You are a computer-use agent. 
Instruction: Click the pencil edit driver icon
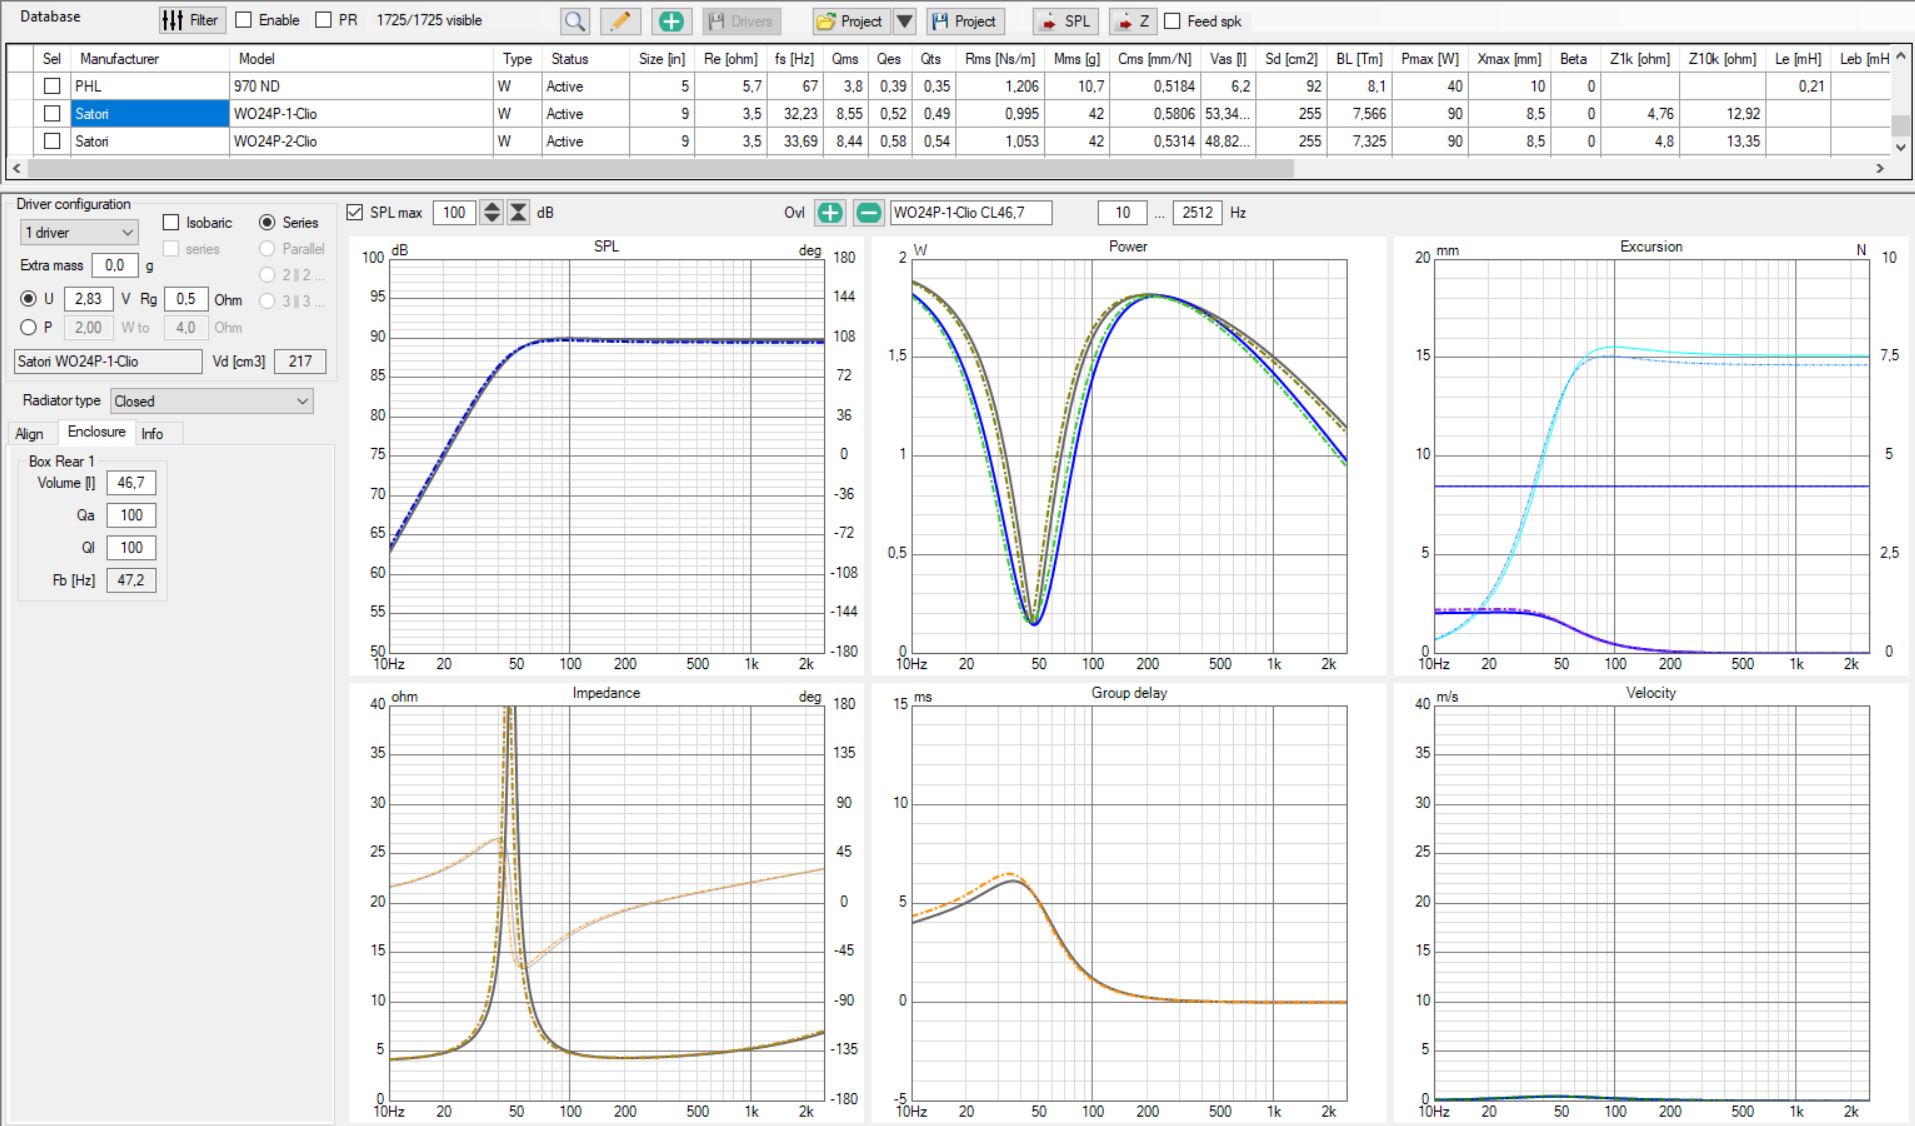pyautogui.click(x=620, y=21)
